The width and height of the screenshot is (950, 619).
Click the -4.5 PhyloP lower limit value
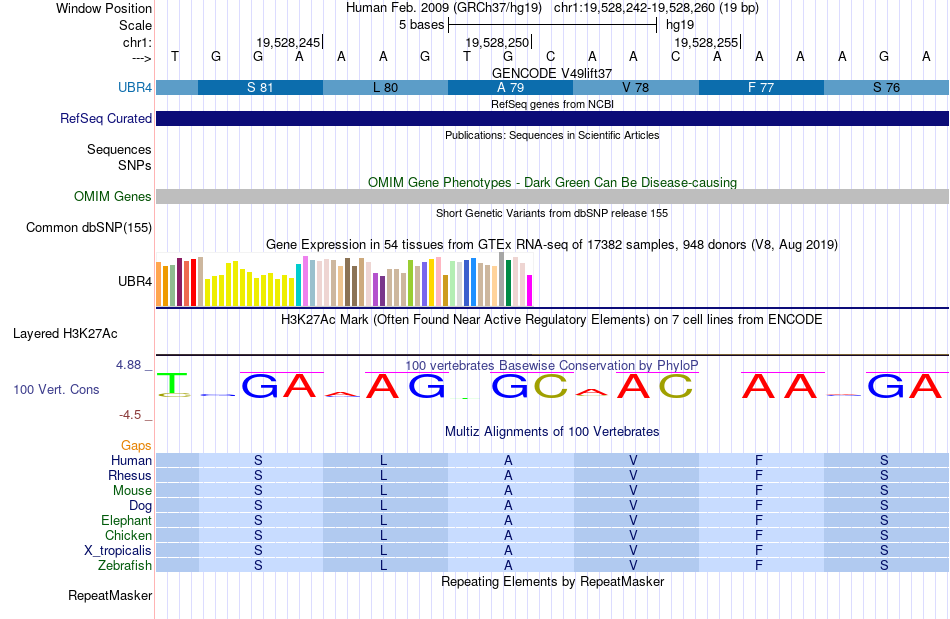[x=130, y=415]
